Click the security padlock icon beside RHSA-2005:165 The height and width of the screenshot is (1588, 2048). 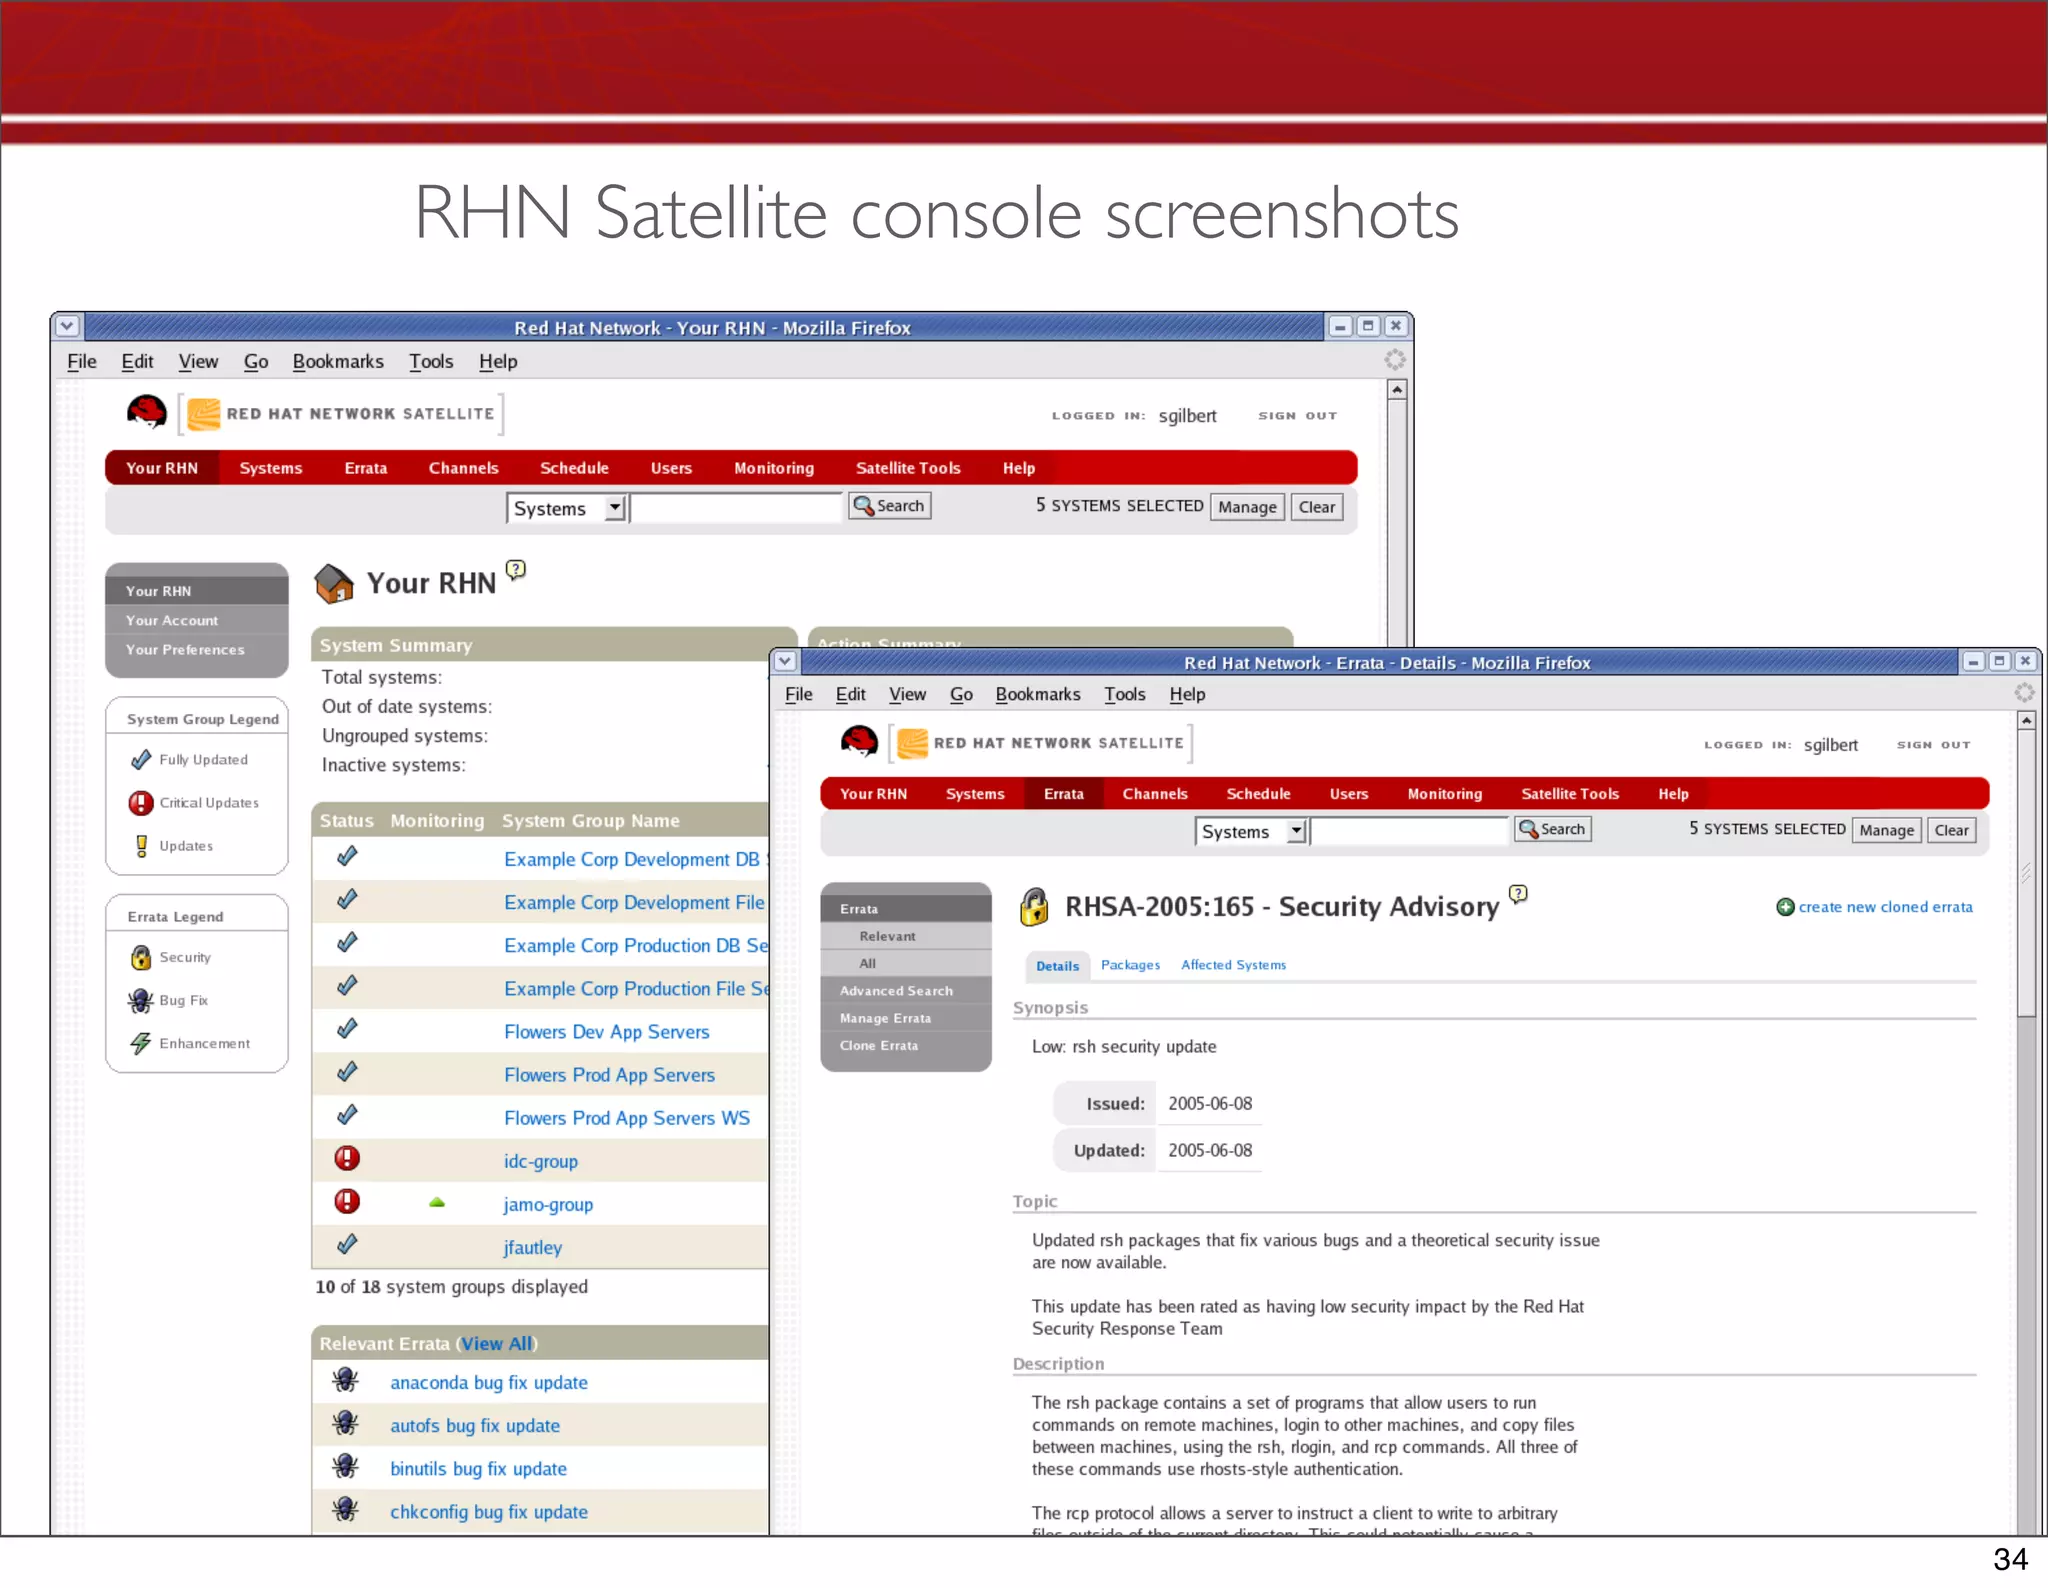(1034, 906)
